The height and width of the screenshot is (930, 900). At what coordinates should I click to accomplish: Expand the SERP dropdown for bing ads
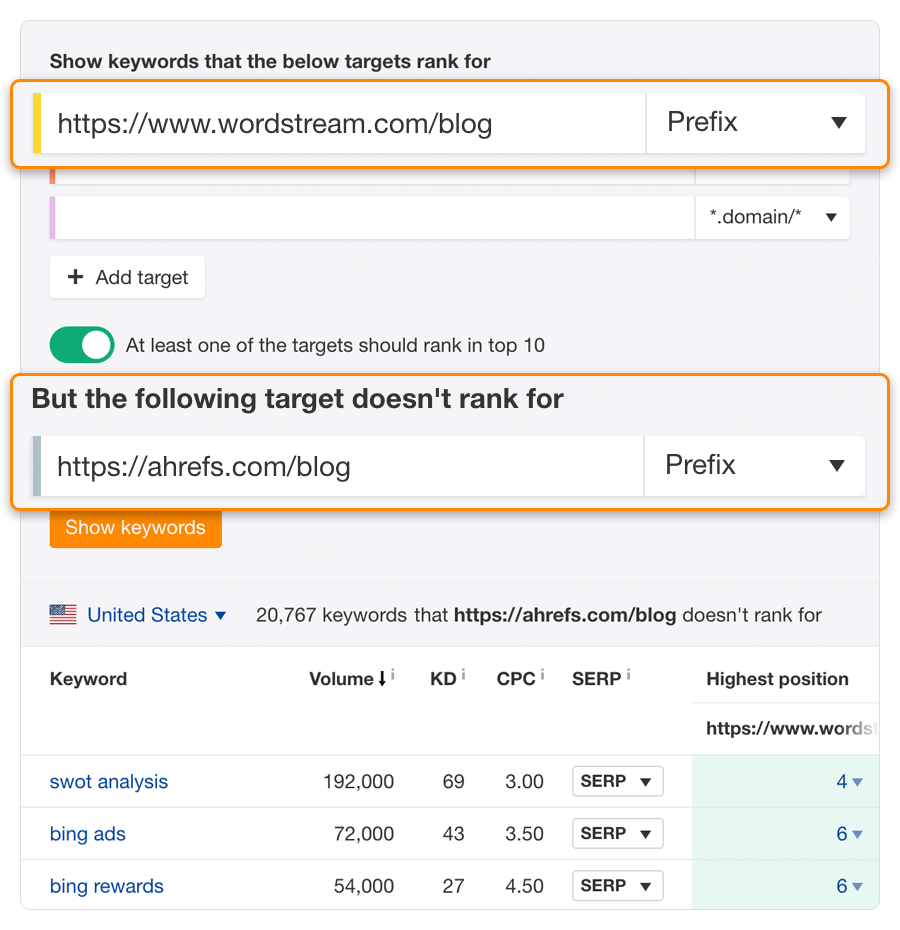point(618,833)
